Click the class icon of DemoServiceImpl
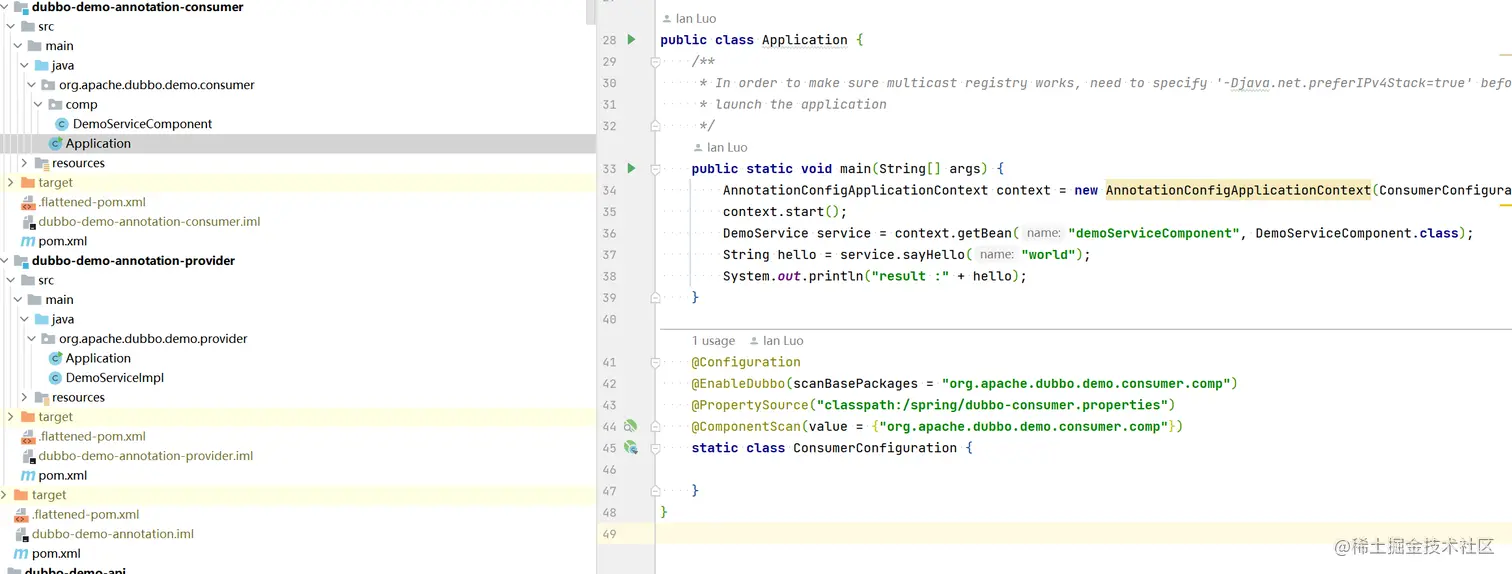Viewport: 1512px width, 574px height. [x=55, y=378]
